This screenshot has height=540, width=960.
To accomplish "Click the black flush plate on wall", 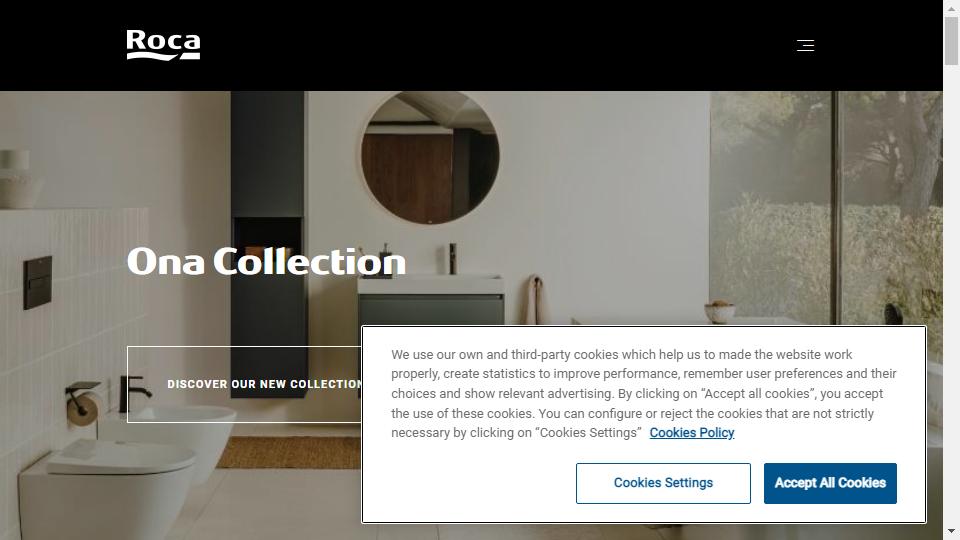I will pyautogui.click(x=37, y=283).
